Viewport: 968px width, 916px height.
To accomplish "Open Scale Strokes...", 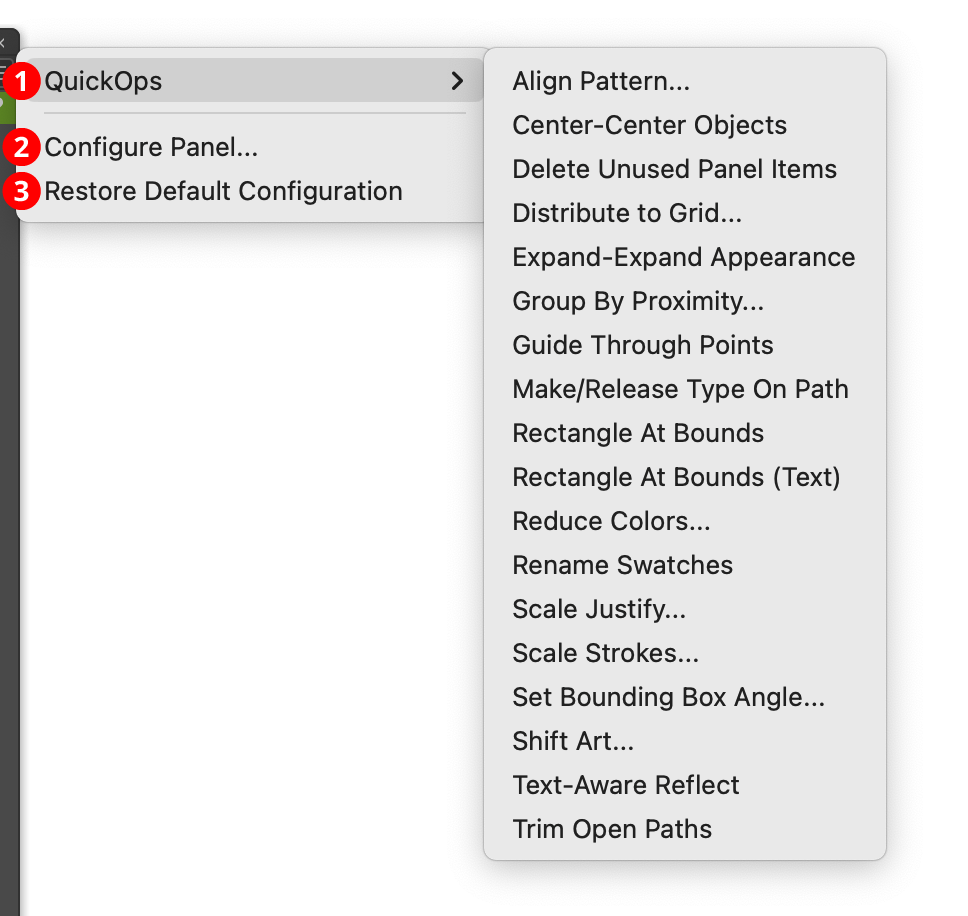I will [x=605, y=653].
